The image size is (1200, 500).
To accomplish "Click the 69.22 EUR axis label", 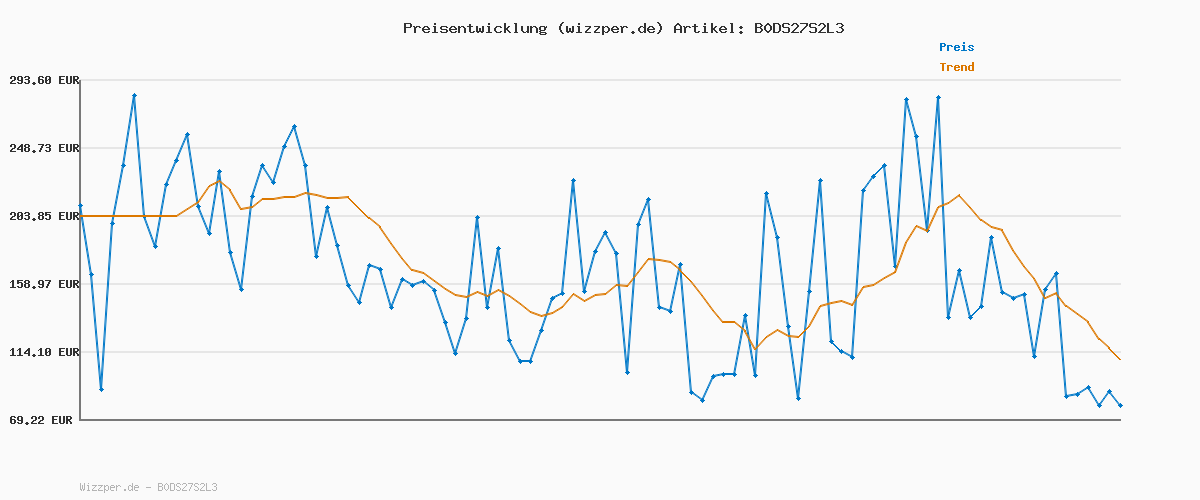I will (x=41, y=421).
